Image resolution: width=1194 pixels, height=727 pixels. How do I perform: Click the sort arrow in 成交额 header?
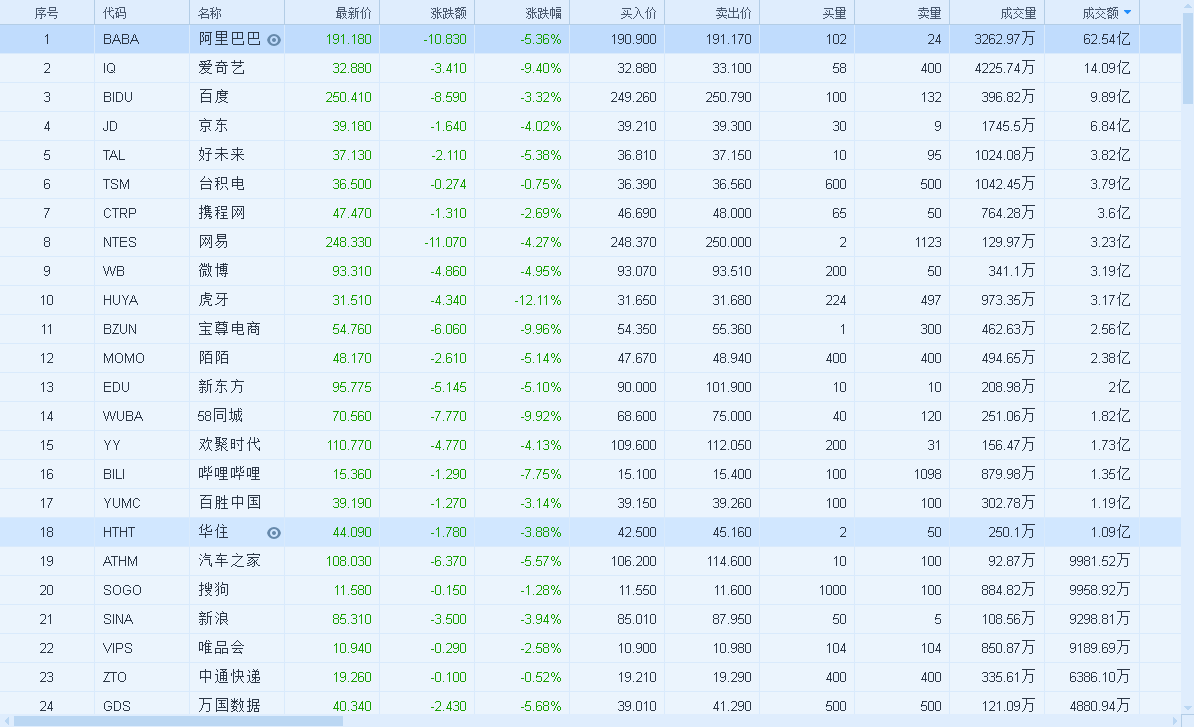1128,13
